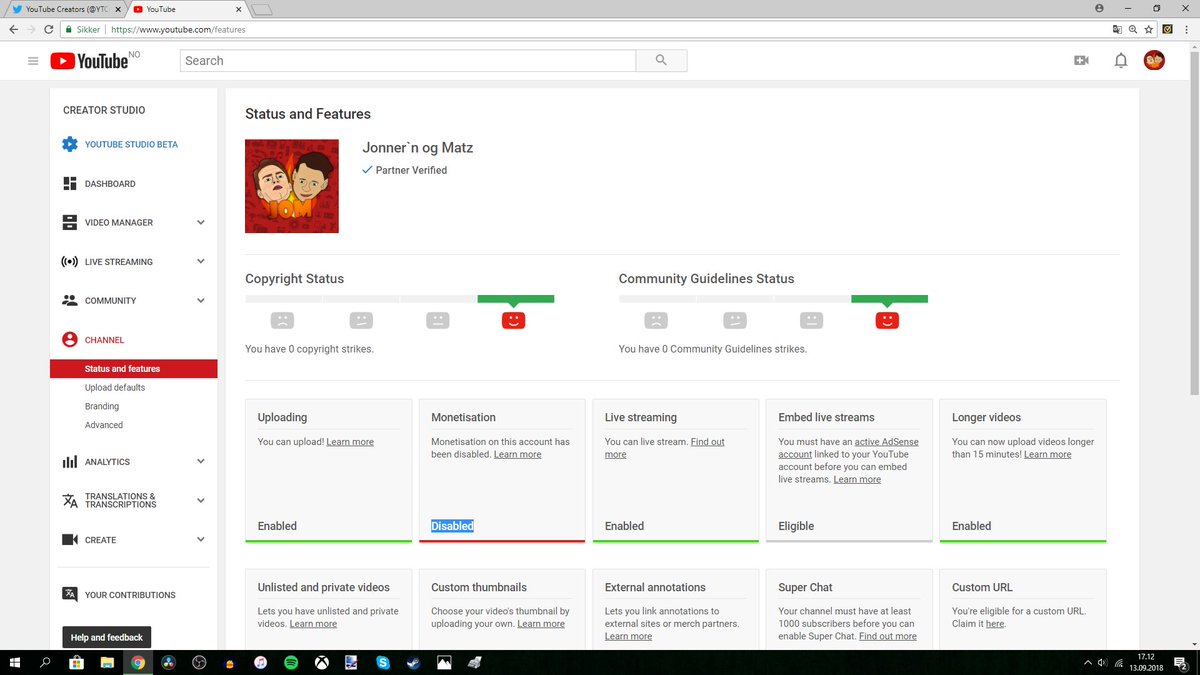Open the YouTube hamburger guide menu
Image resolution: width=1200 pixels, height=675 pixels.
(33, 61)
